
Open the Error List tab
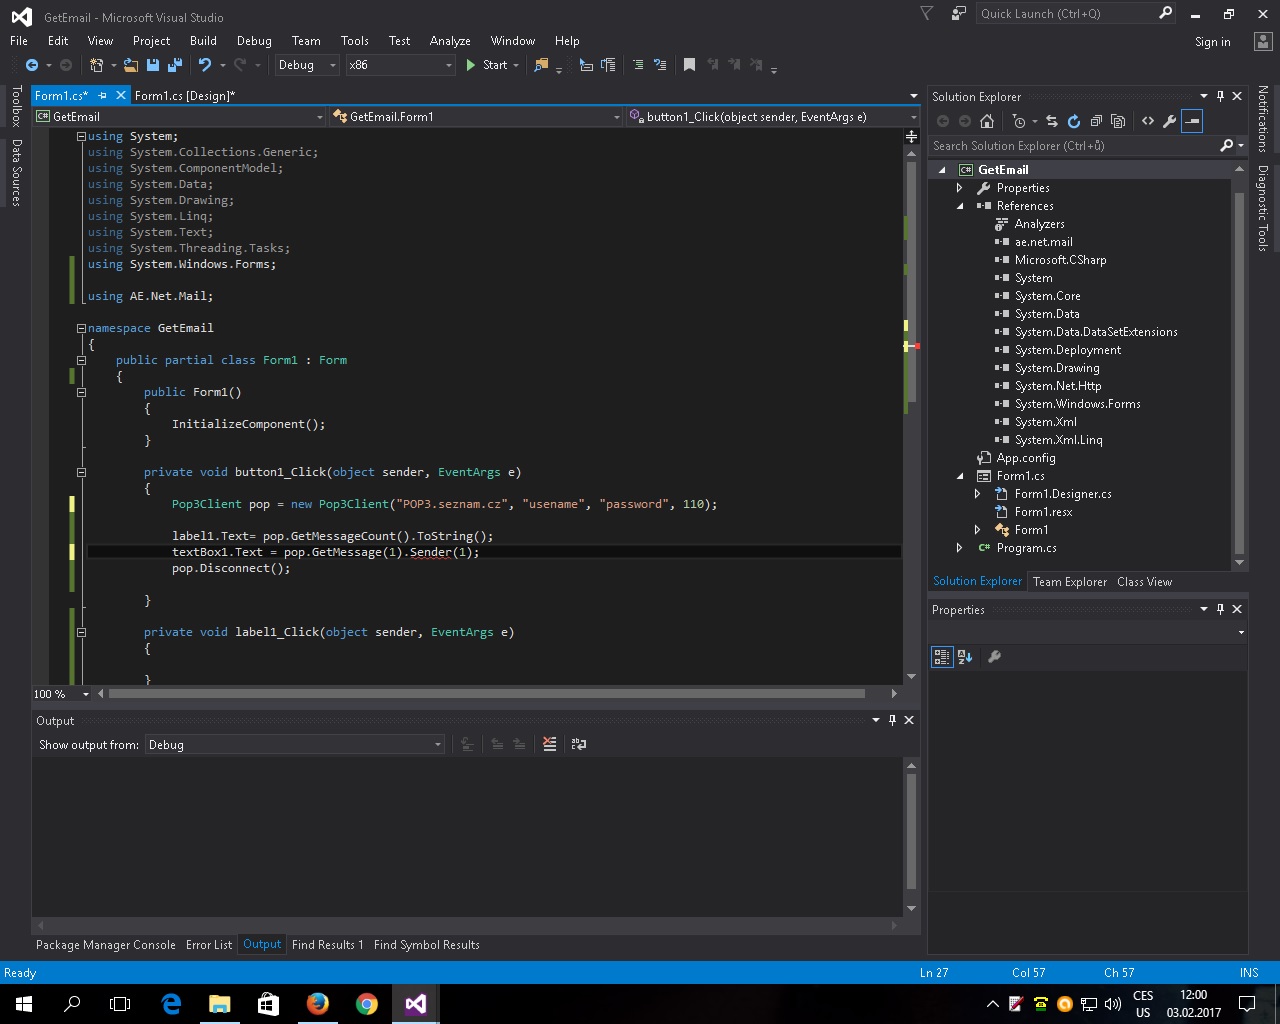coord(208,945)
